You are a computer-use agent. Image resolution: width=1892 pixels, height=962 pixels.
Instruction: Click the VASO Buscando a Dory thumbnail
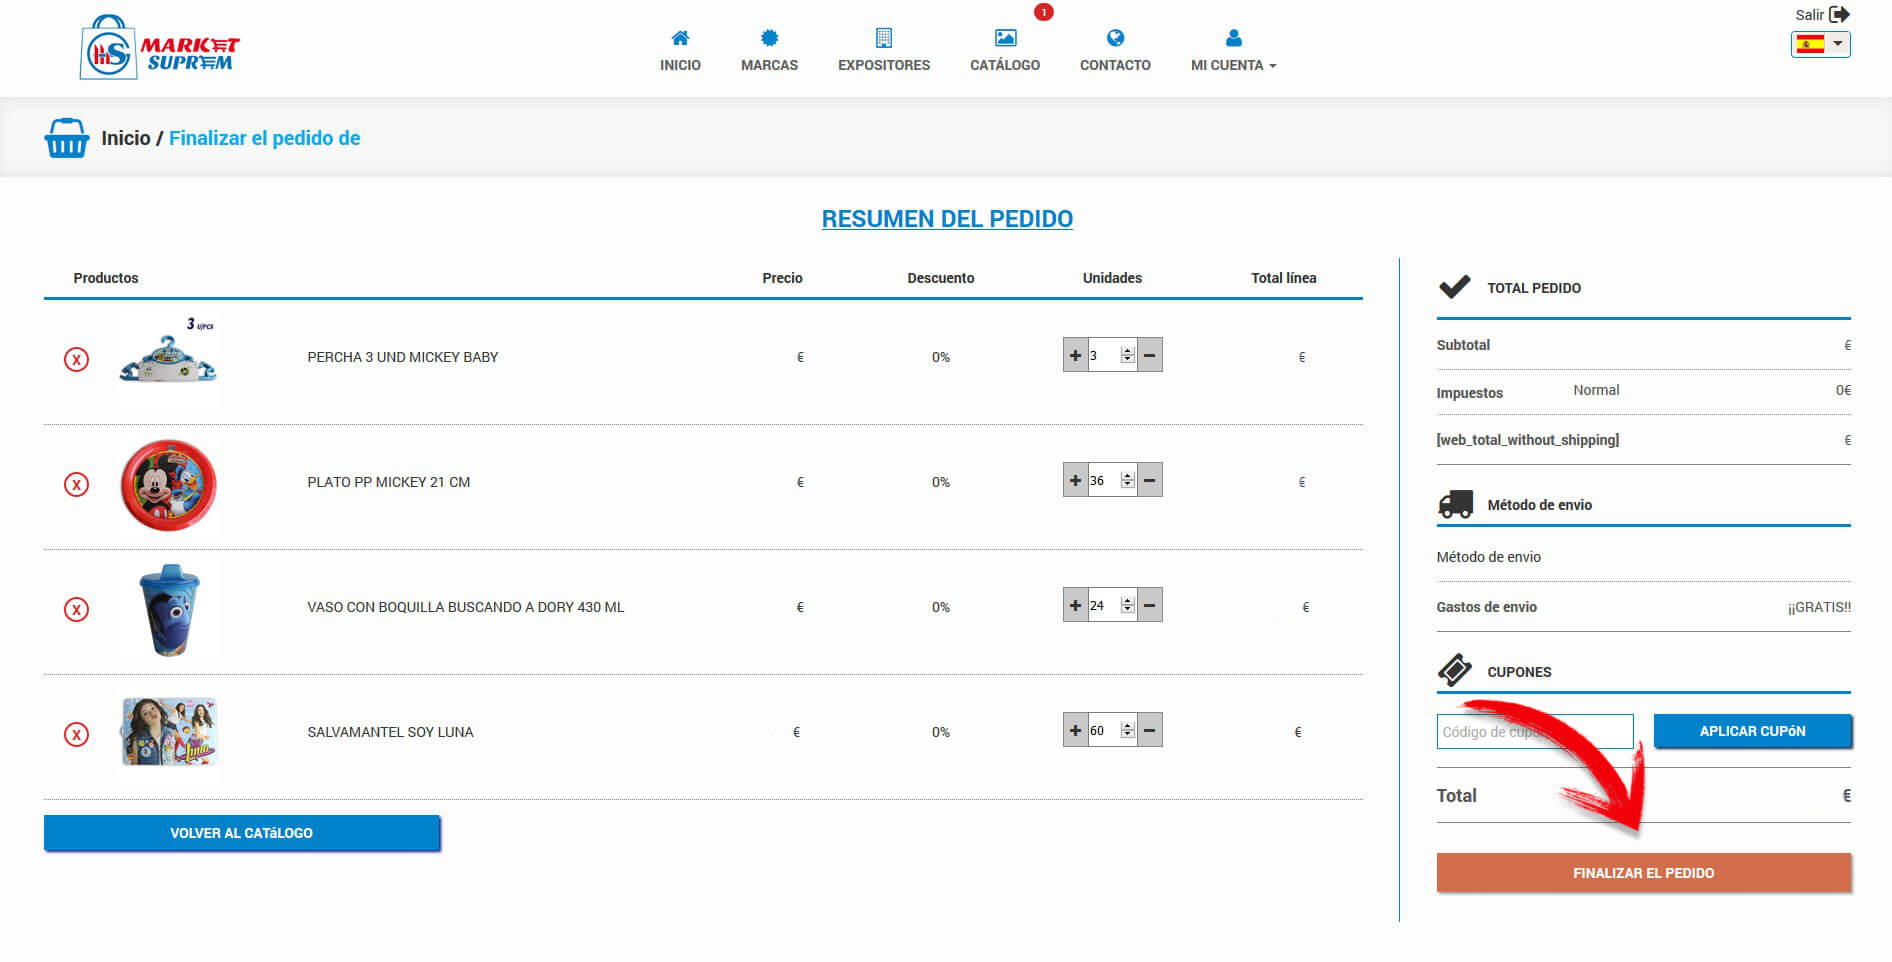169,610
